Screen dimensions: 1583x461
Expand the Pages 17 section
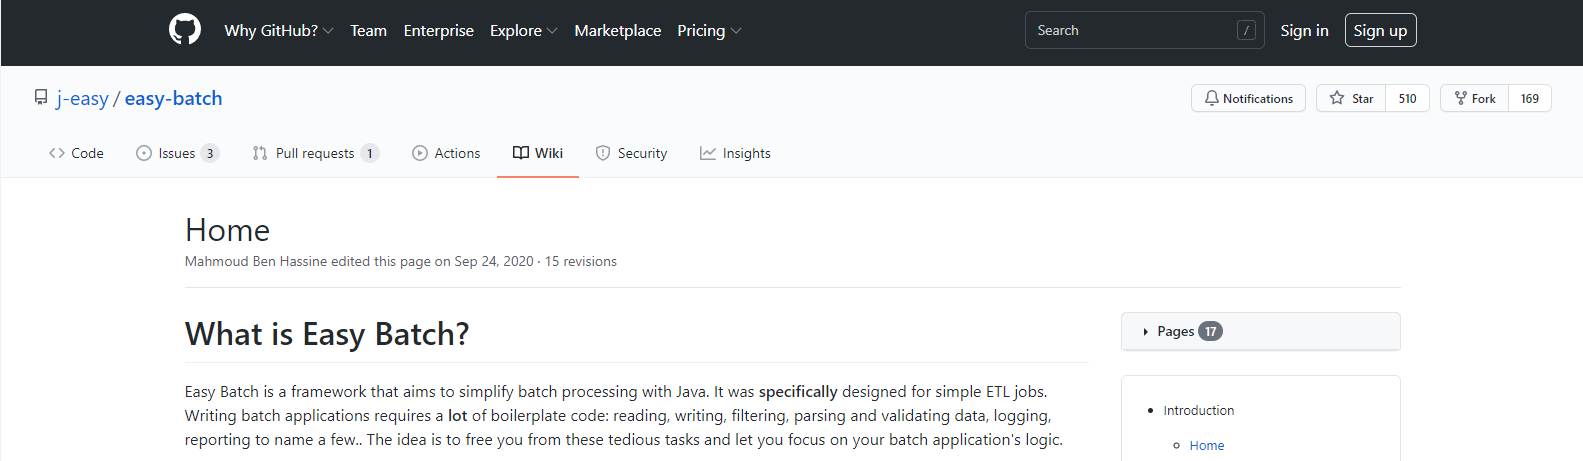(1260, 331)
